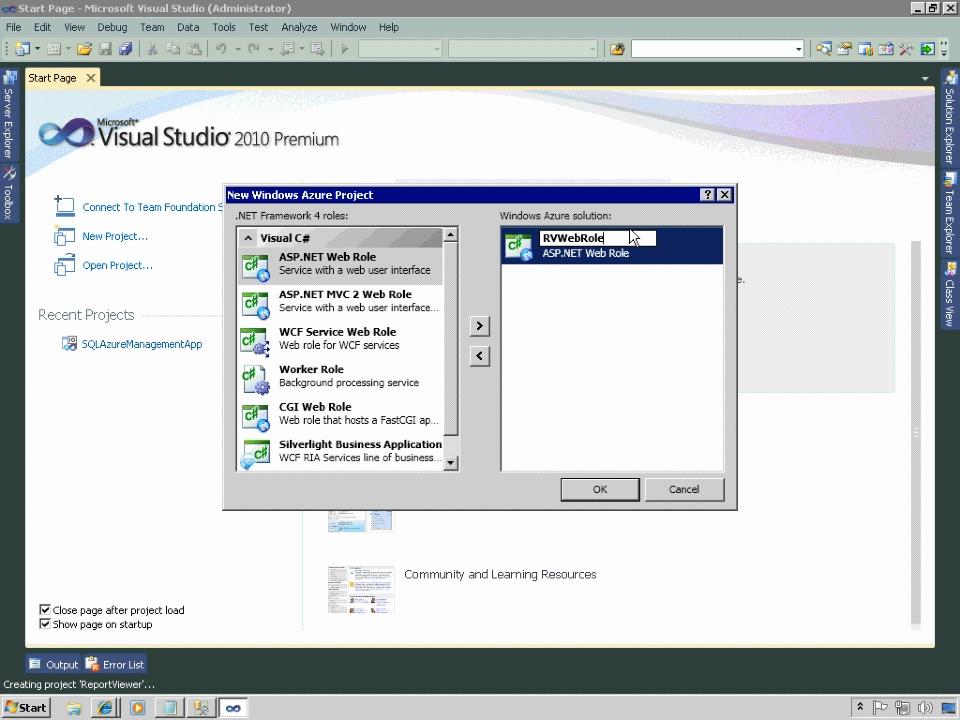Open the Toolbox side panel
The height and width of the screenshot is (720, 960).
9,193
